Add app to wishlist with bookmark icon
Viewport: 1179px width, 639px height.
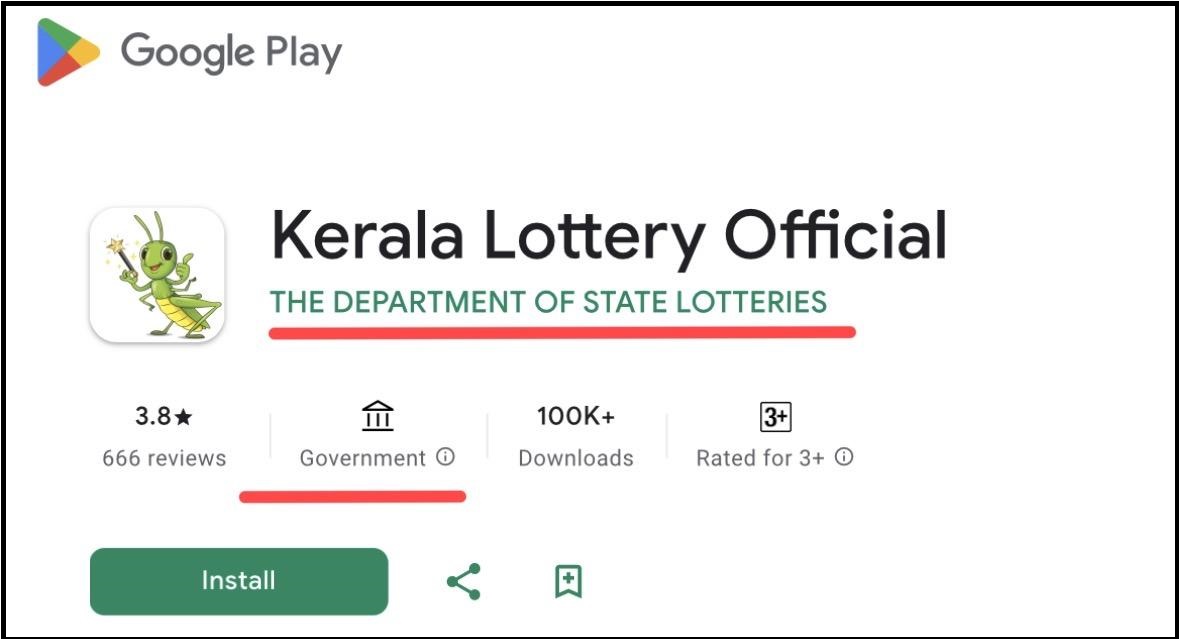coord(568,581)
